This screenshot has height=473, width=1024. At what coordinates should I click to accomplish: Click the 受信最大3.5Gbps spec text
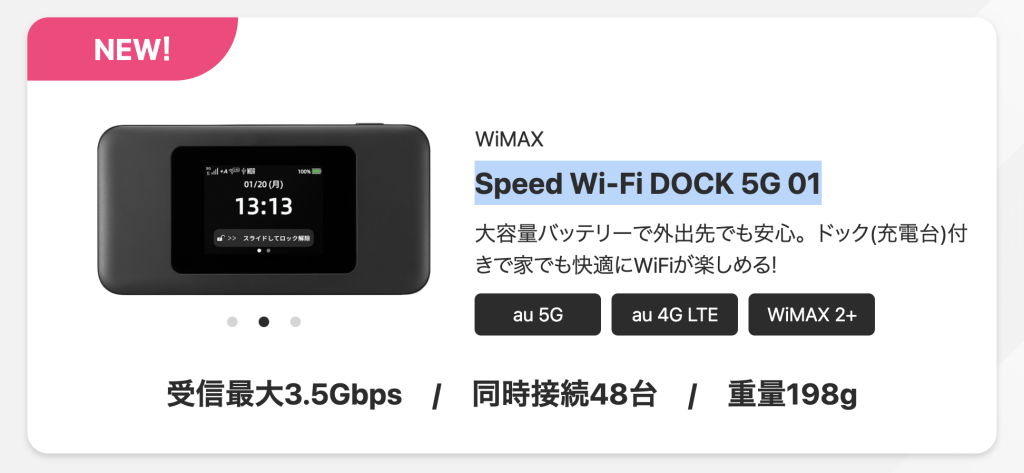[x=284, y=396]
